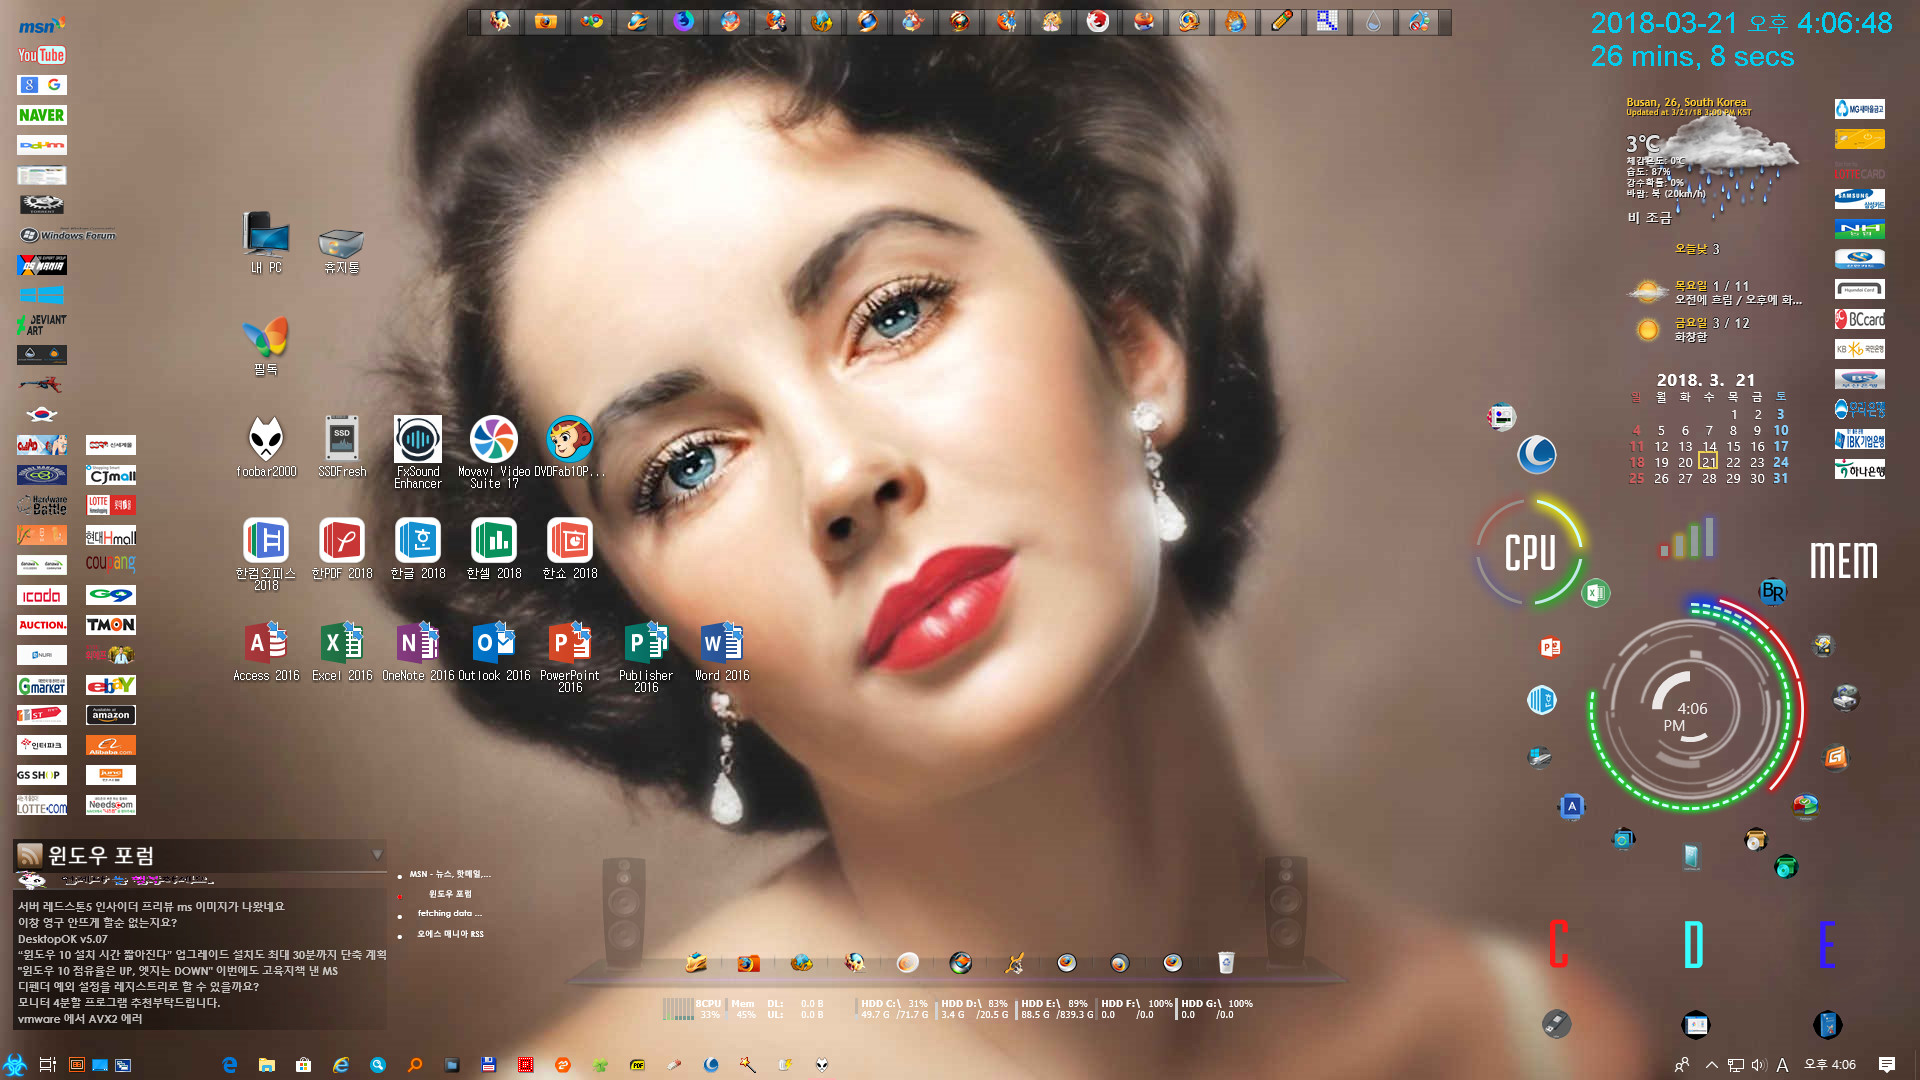Open the 한PDF 2018 icon
The height and width of the screenshot is (1080, 1920).
342,548
